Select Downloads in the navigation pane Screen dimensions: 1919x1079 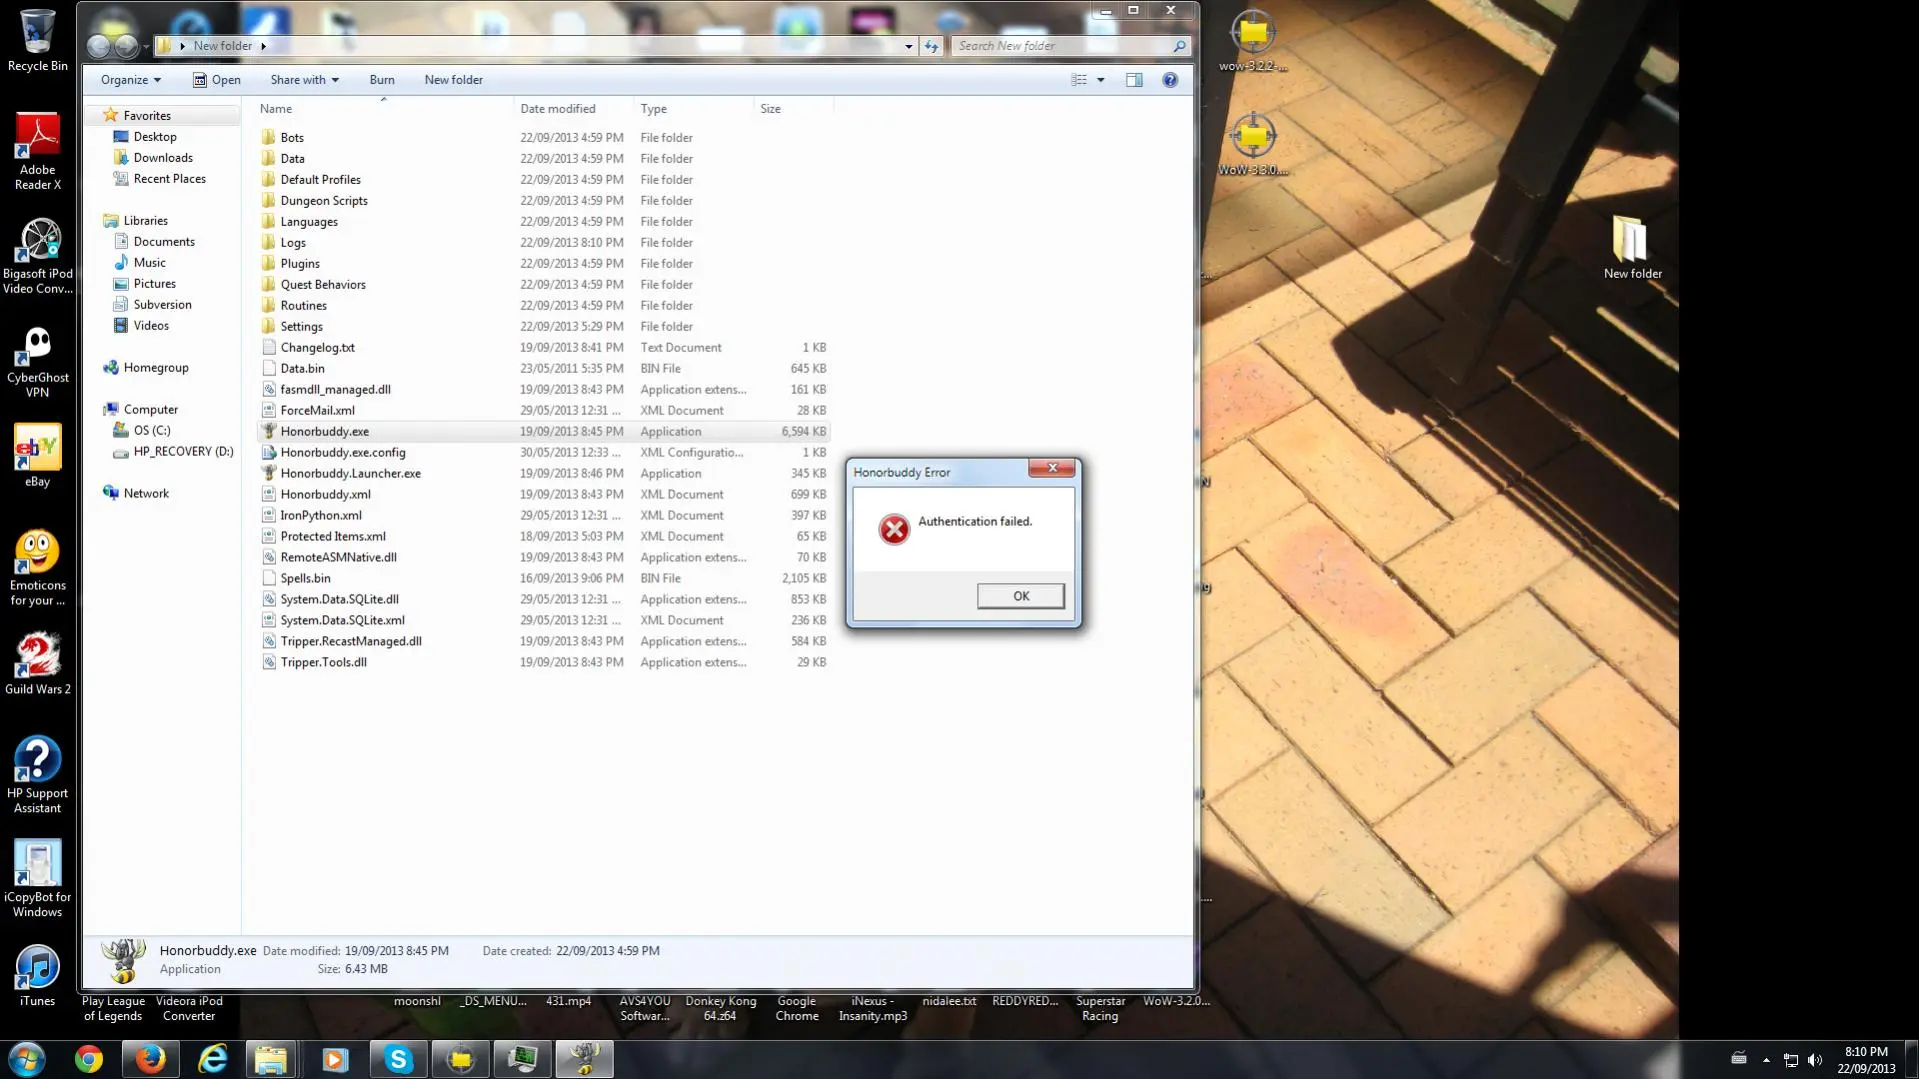(x=163, y=158)
